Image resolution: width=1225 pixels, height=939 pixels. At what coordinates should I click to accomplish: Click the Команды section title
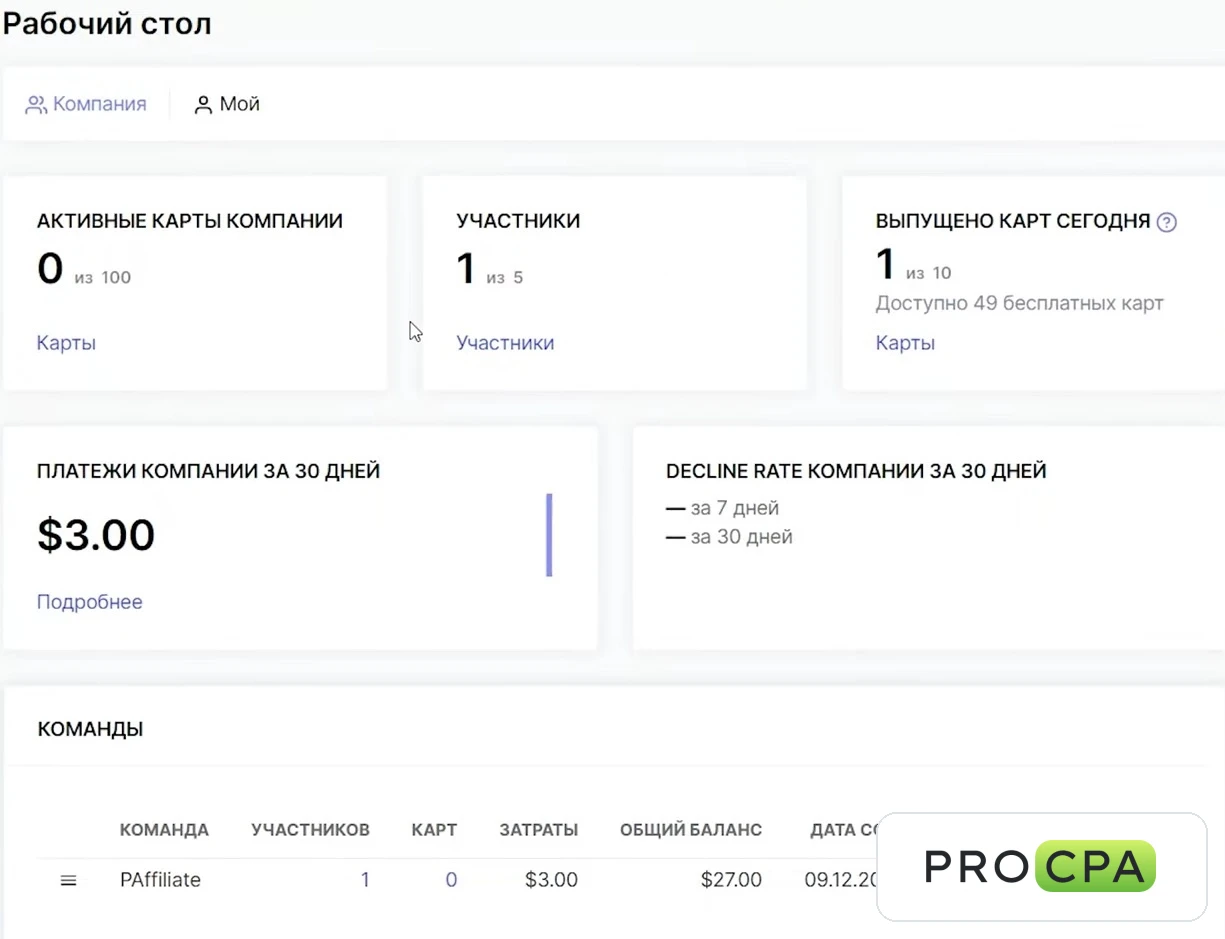tap(90, 729)
